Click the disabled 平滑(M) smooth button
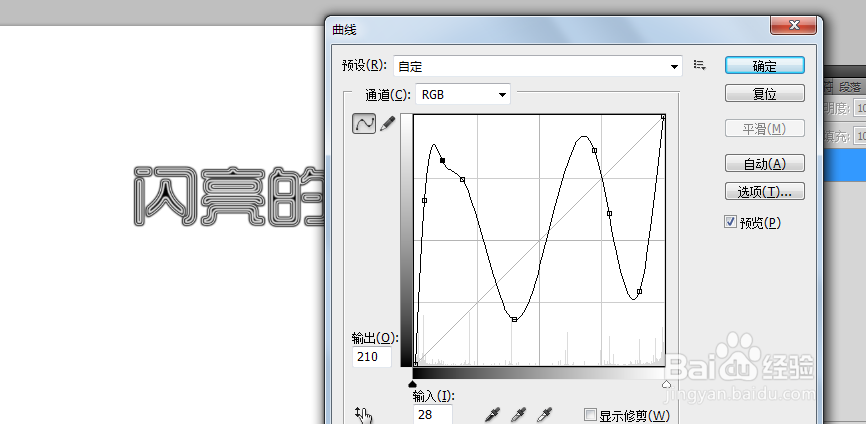Image resolution: width=866 pixels, height=424 pixels. (765, 129)
